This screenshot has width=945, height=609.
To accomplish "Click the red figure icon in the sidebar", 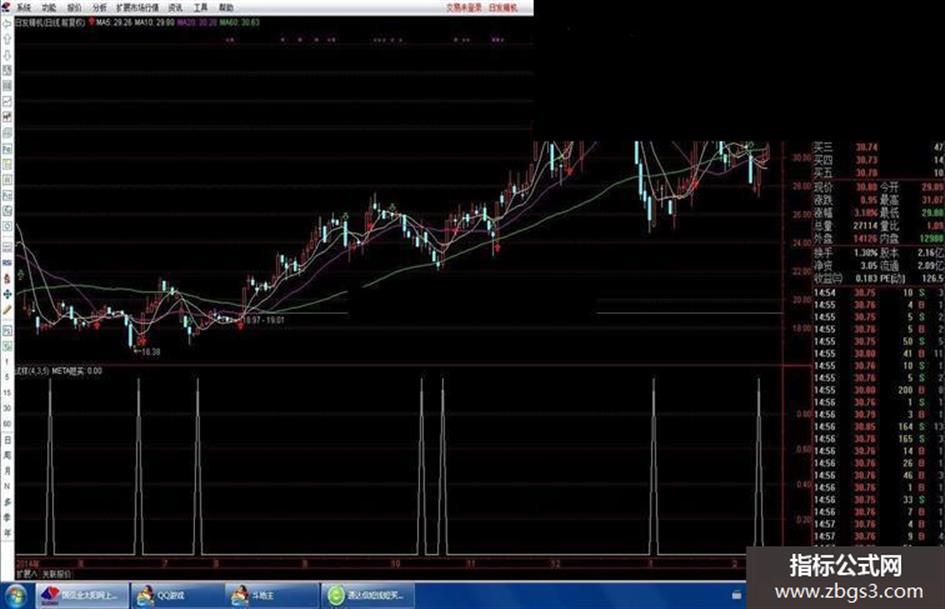I will (7, 279).
